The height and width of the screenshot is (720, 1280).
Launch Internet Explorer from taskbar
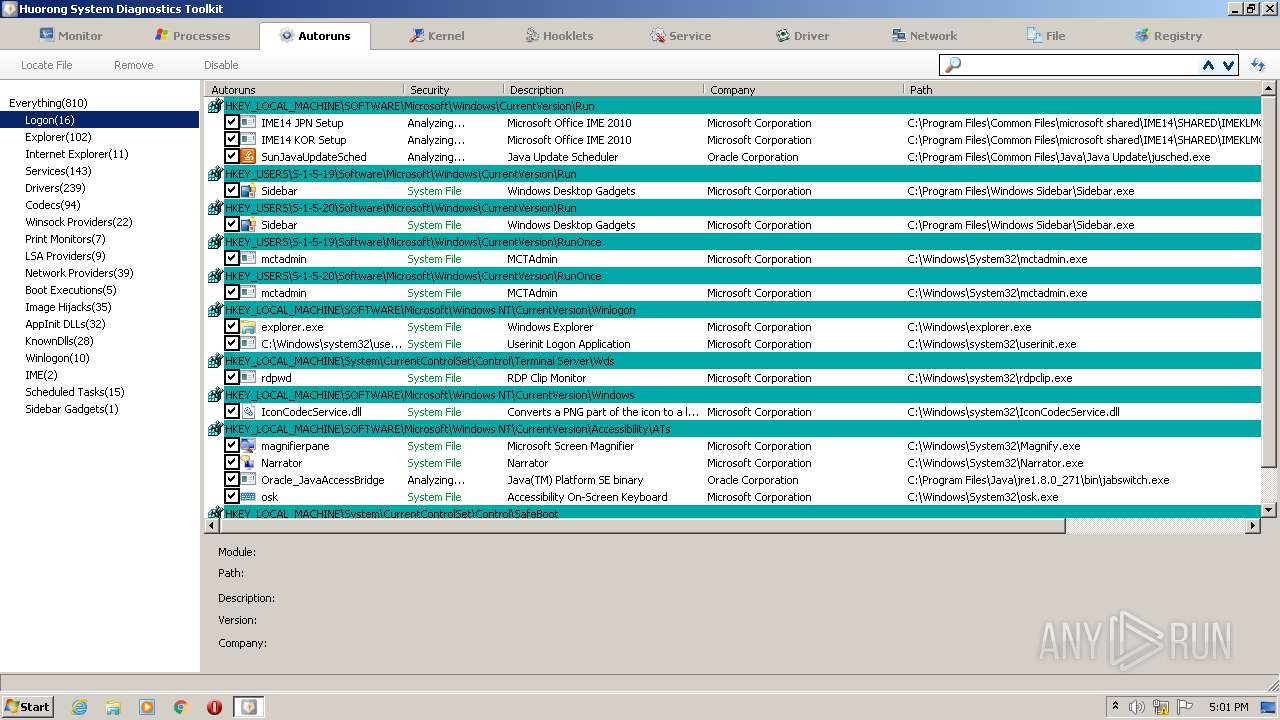click(x=79, y=707)
